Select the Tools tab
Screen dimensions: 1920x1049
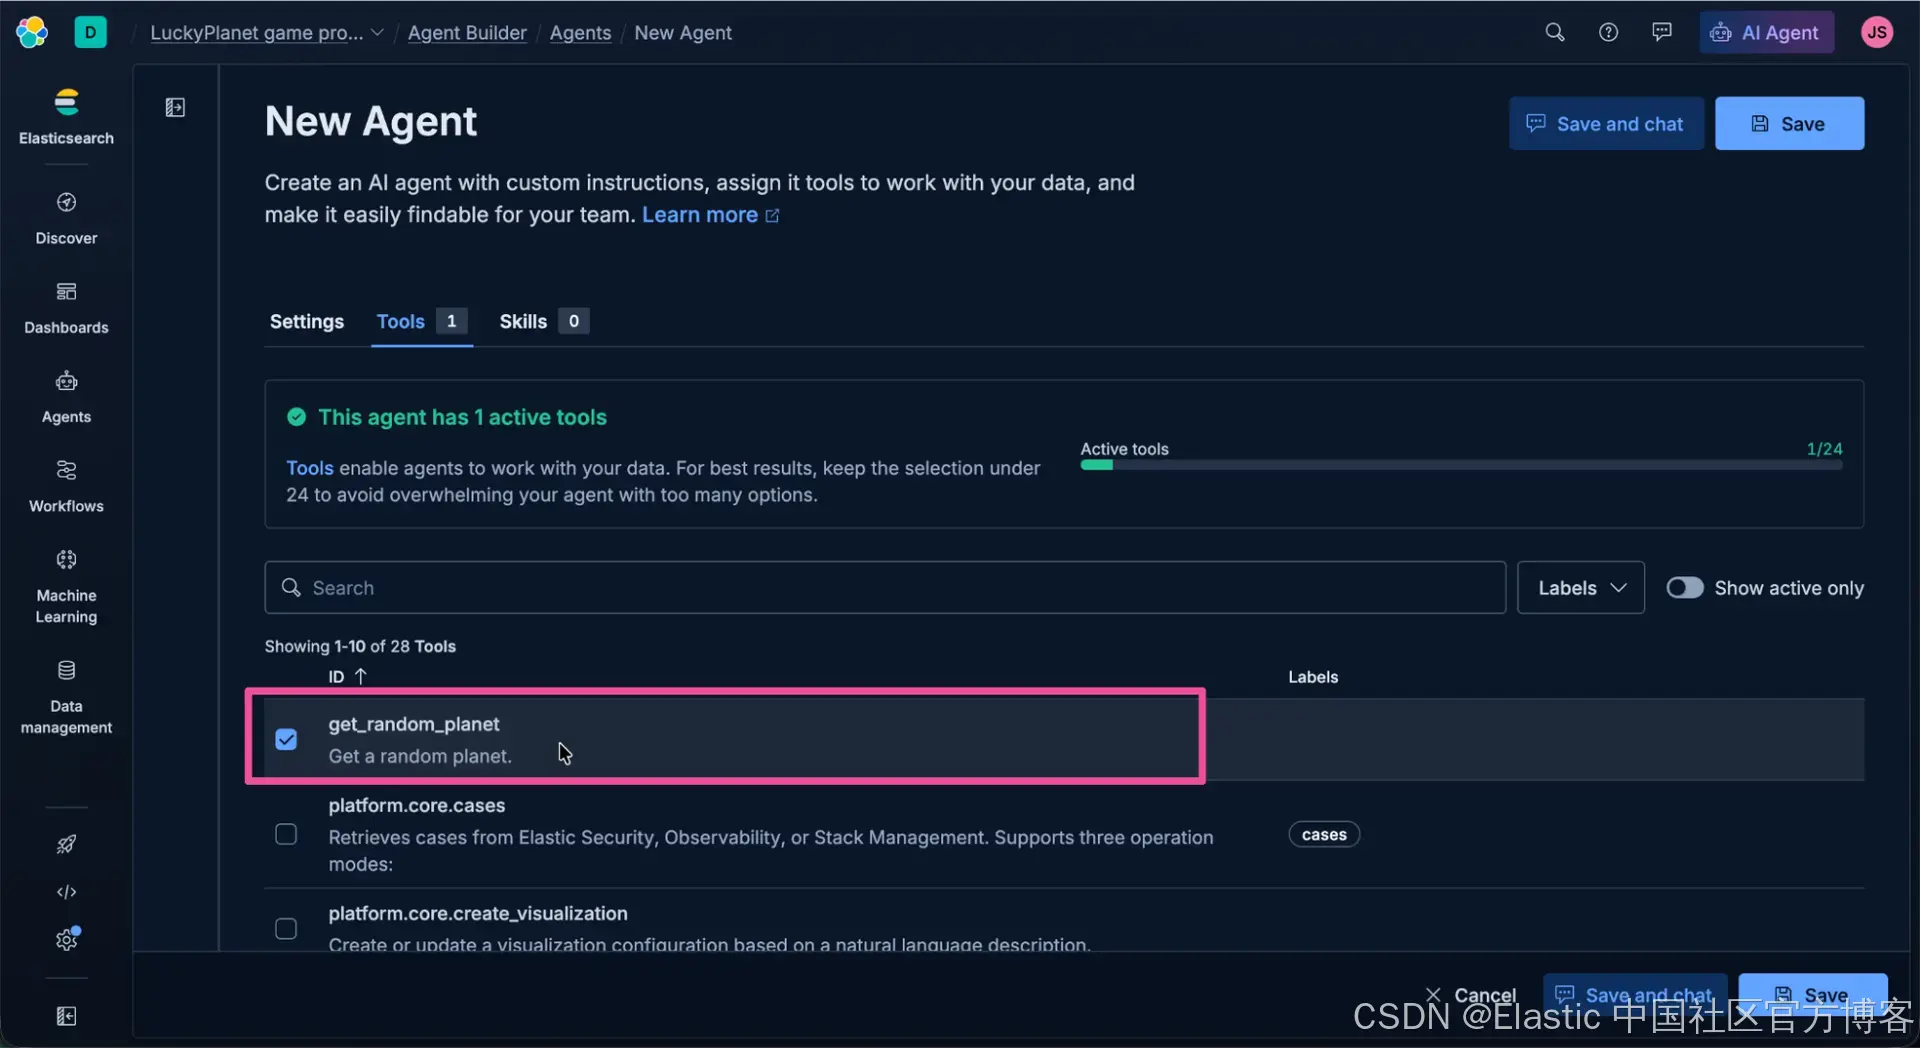(x=421, y=321)
